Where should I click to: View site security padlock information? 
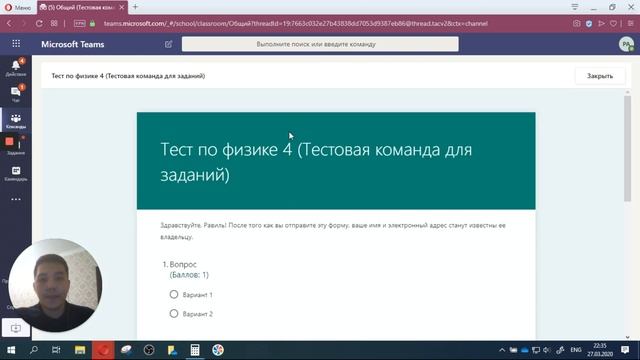[93, 24]
